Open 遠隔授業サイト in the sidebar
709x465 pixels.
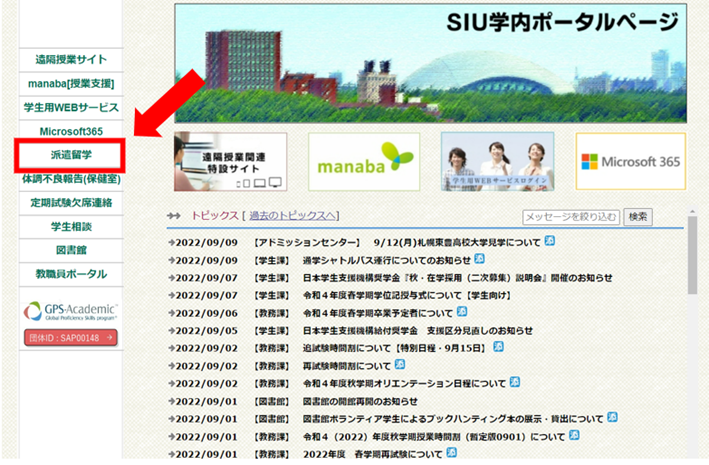(71, 60)
